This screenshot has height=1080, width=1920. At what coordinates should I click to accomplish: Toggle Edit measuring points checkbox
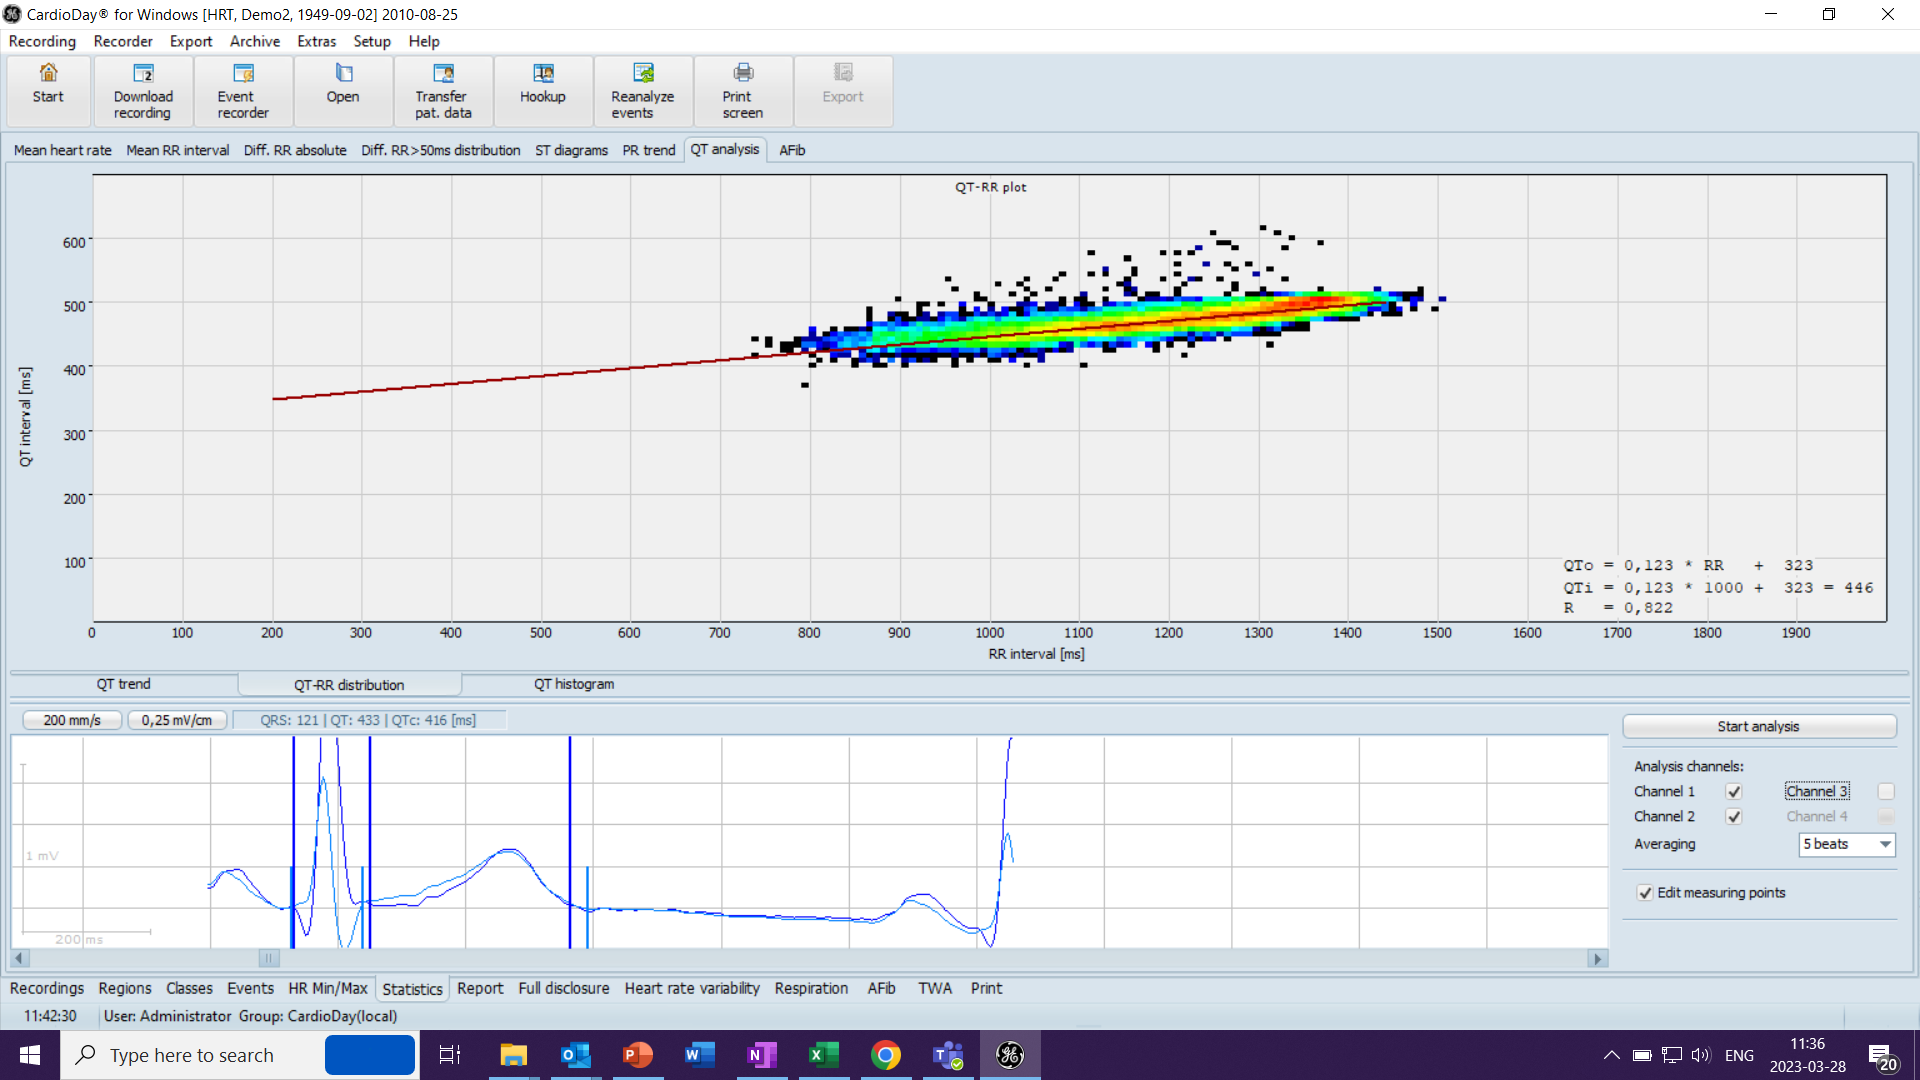tap(1645, 893)
